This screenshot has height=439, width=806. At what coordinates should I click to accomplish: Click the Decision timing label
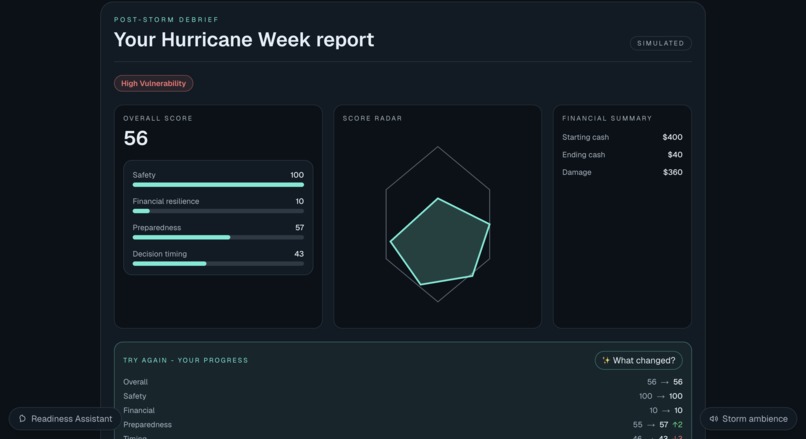click(x=159, y=254)
